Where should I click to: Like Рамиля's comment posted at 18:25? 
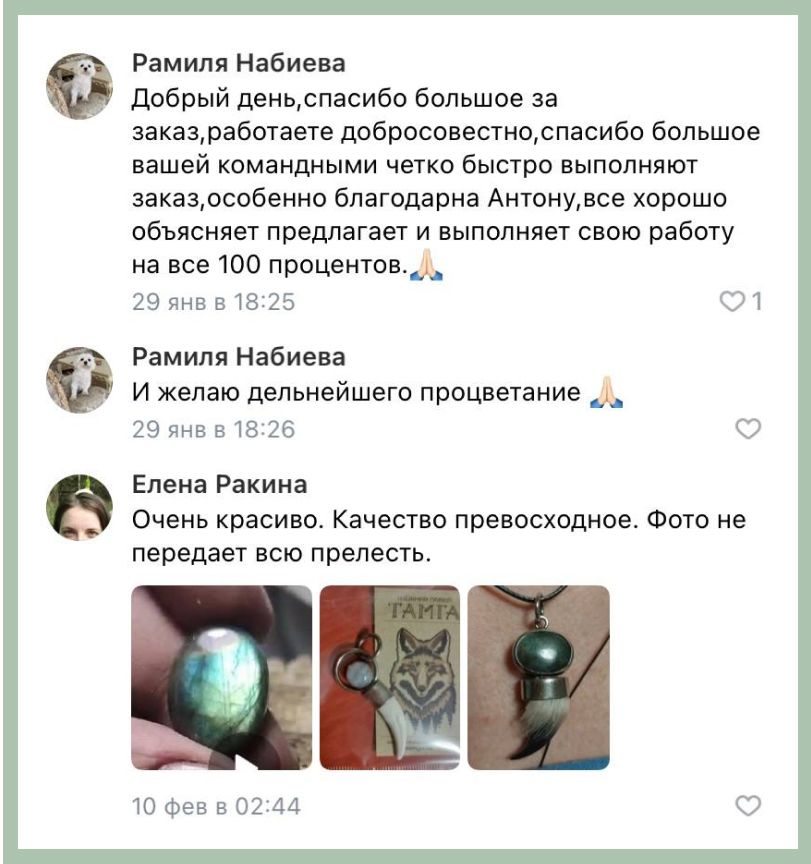[732, 301]
